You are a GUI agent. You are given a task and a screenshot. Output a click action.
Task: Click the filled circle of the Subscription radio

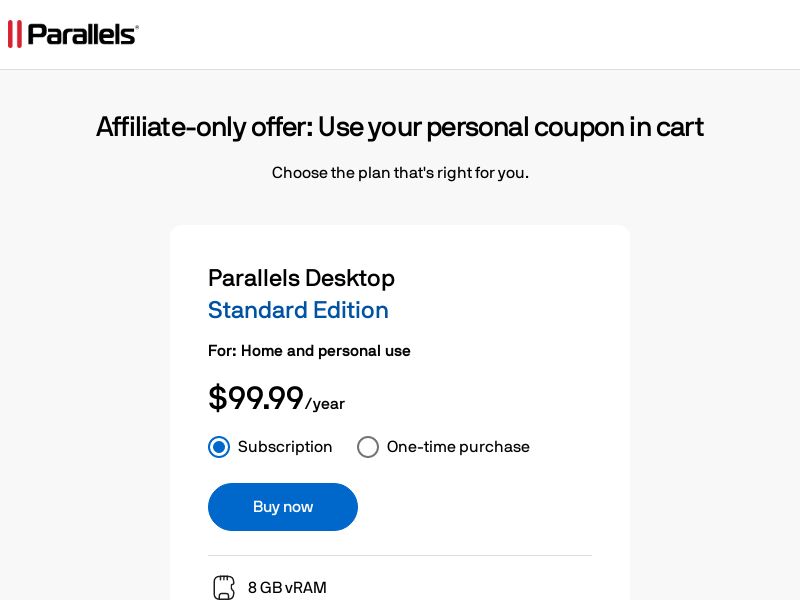[219, 447]
